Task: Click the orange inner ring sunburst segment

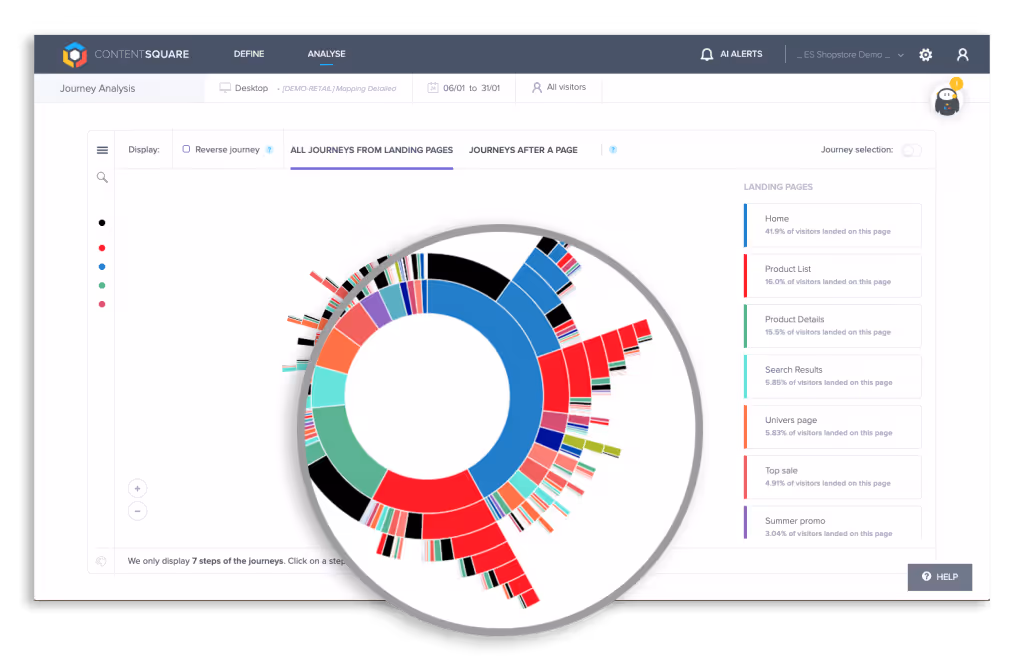Action: (x=340, y=352)
